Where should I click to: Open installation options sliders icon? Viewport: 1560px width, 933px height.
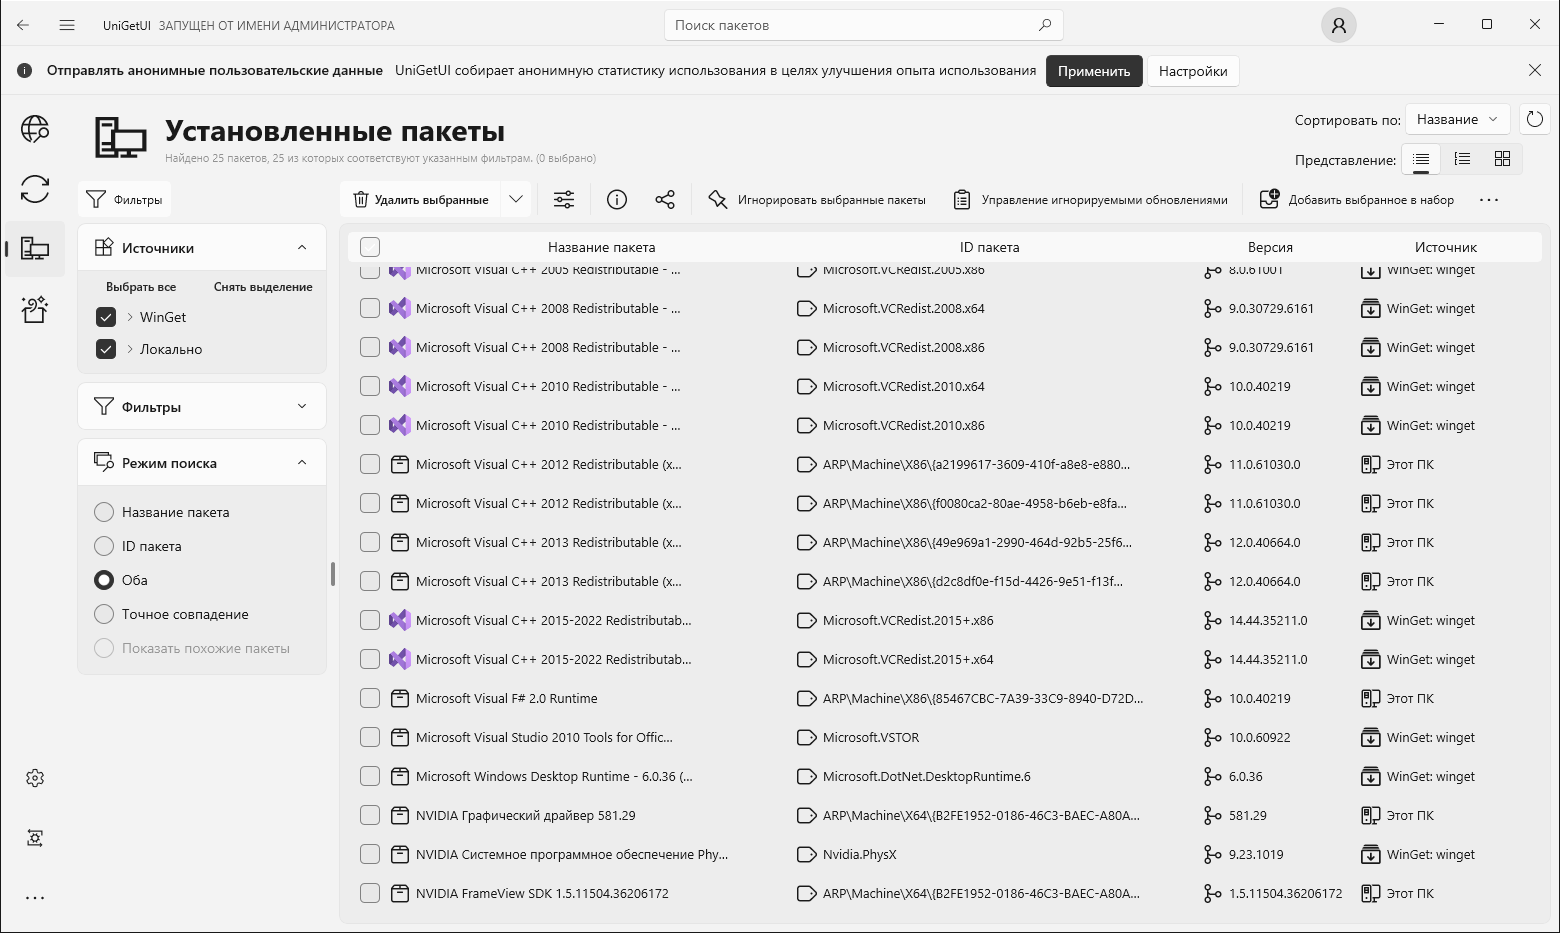[564, 200]
